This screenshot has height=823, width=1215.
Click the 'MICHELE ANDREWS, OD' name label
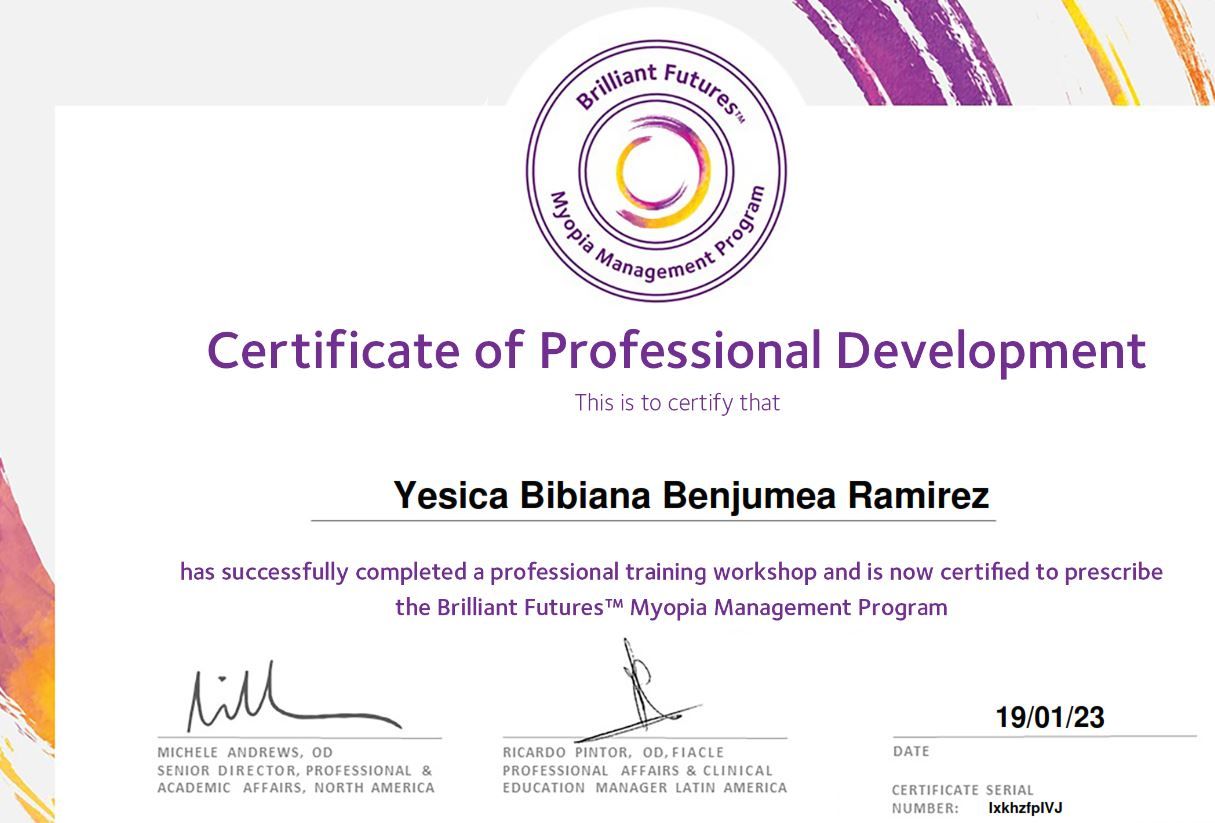pos(245,752)
